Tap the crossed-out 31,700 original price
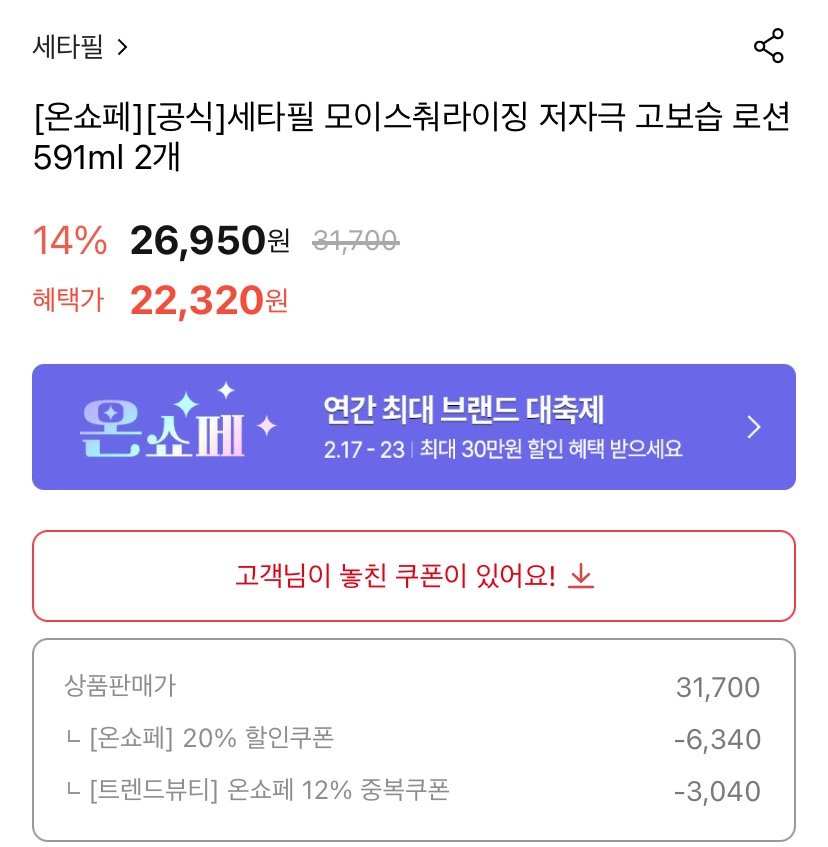Image resolution: width=828 pixels, height=847 pixels. point(356,241)
